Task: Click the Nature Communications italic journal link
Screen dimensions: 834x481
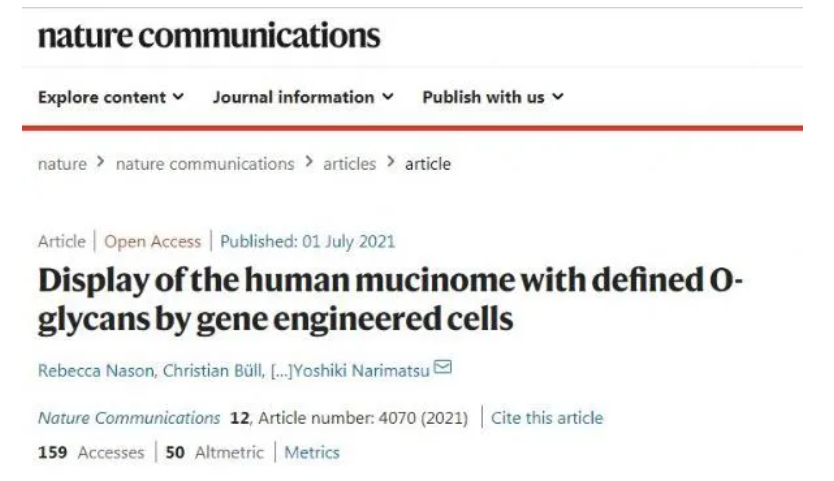Action: [x=129, y=418]
